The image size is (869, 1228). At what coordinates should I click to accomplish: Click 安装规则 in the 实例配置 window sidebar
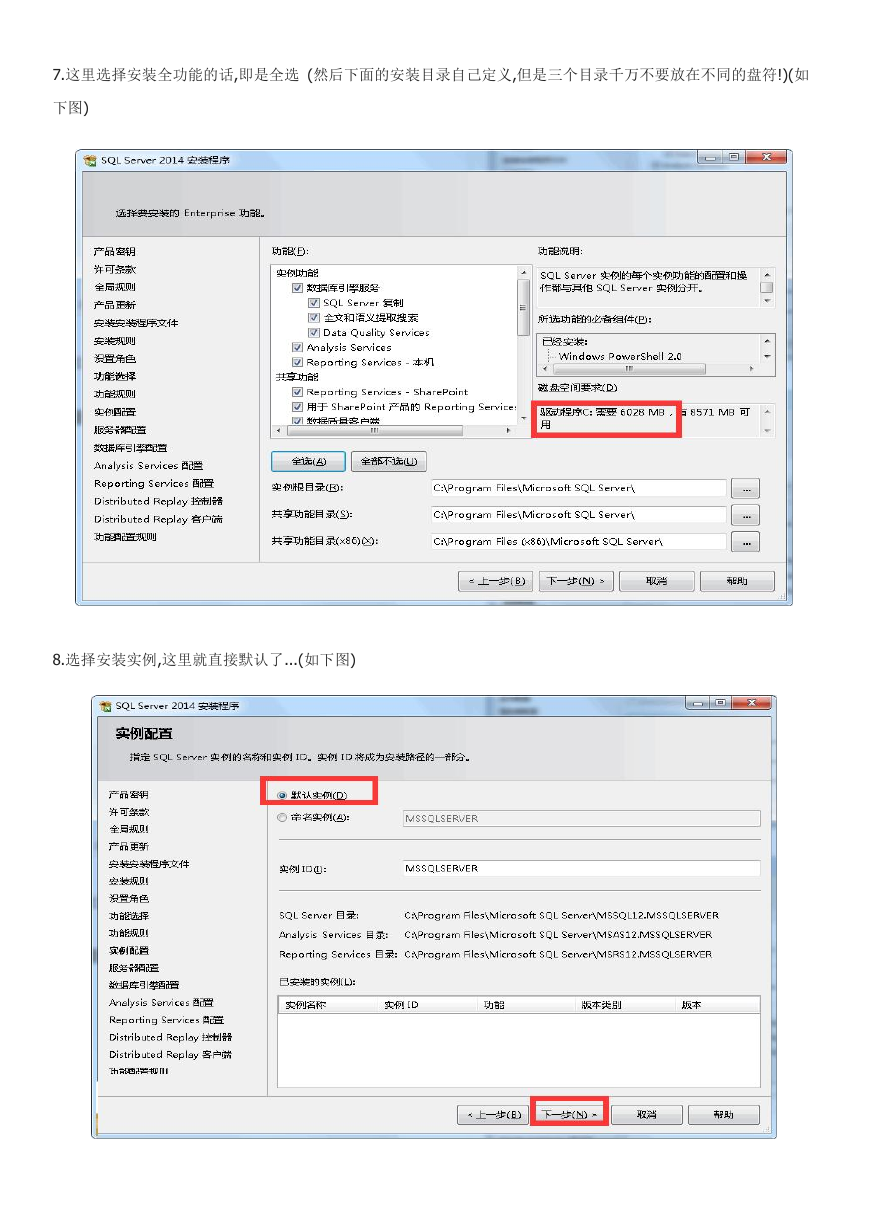click(x=129, y=881)
